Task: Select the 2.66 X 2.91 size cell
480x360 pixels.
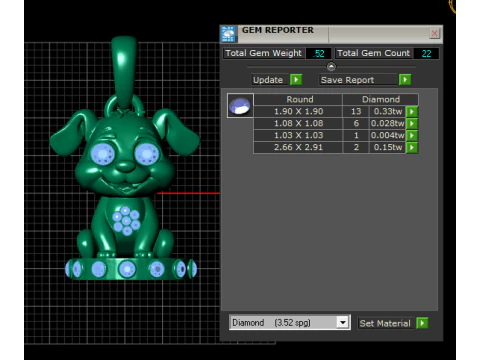Action: [x=298, y=147]
